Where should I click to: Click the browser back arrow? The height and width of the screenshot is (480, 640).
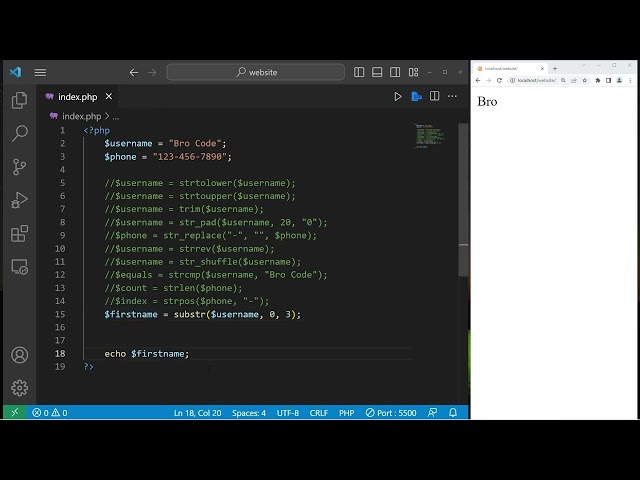478,80
